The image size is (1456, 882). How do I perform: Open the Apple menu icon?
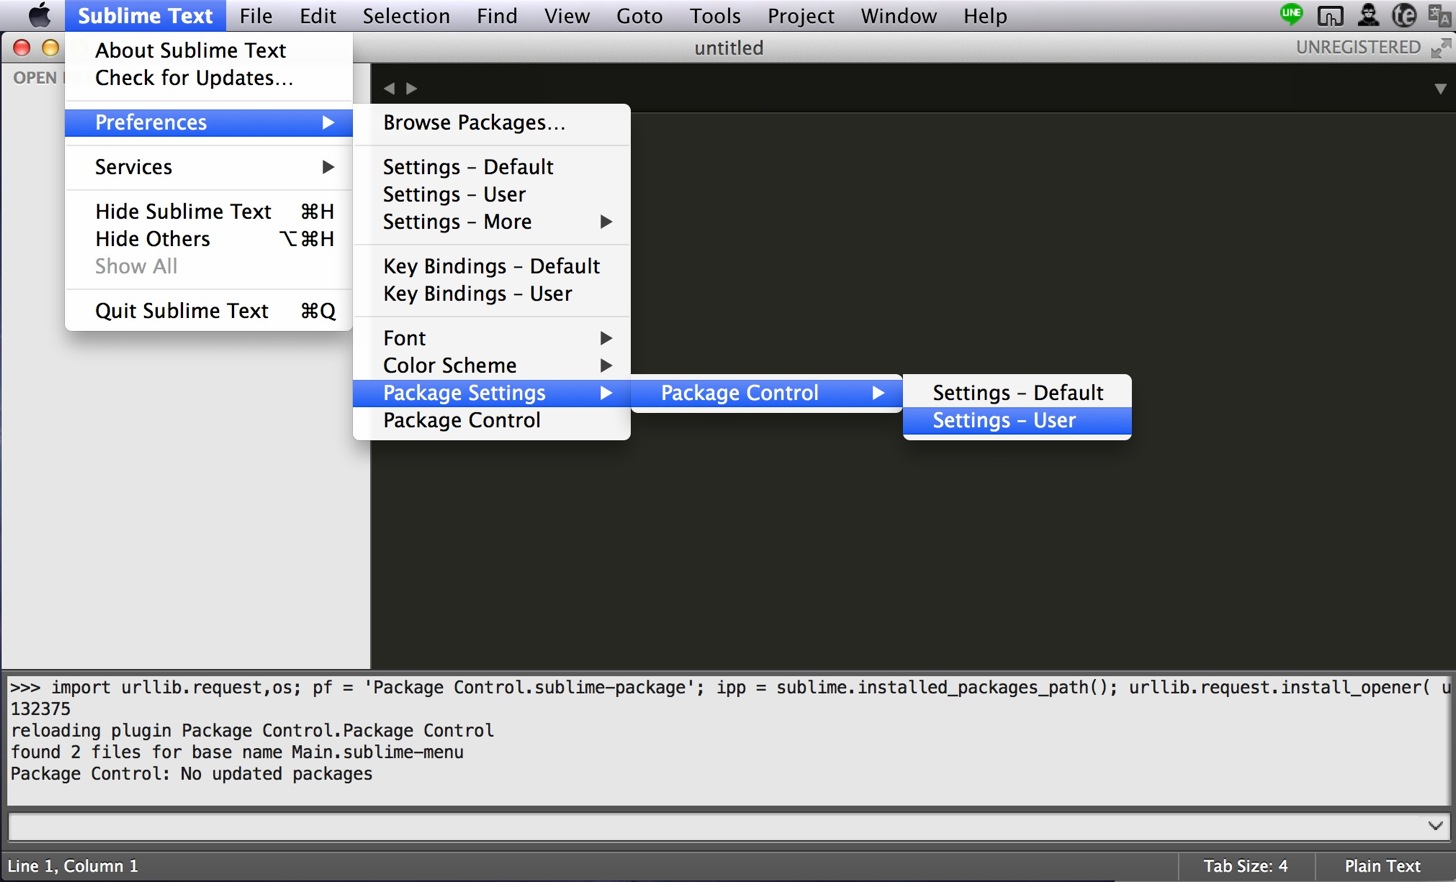click(39, 15)
